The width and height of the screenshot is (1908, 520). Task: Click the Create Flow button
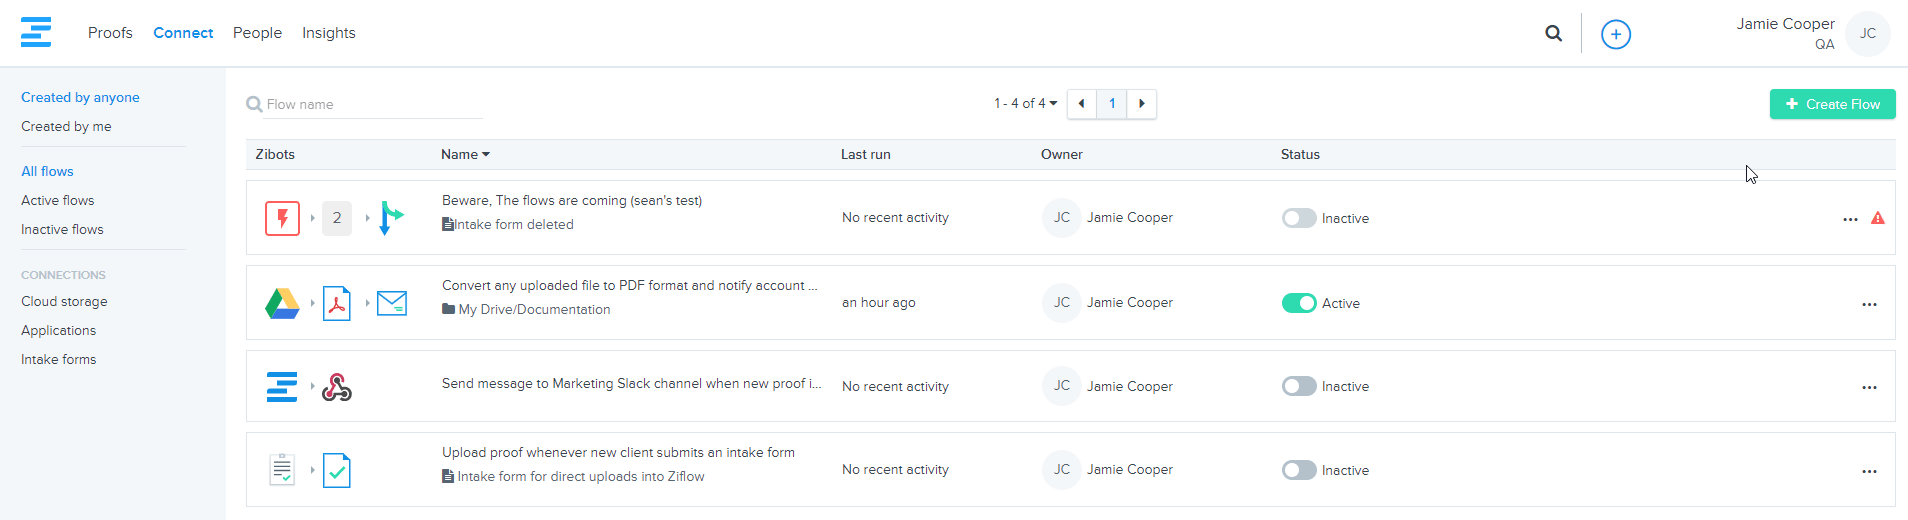[x=1832, y=104]
